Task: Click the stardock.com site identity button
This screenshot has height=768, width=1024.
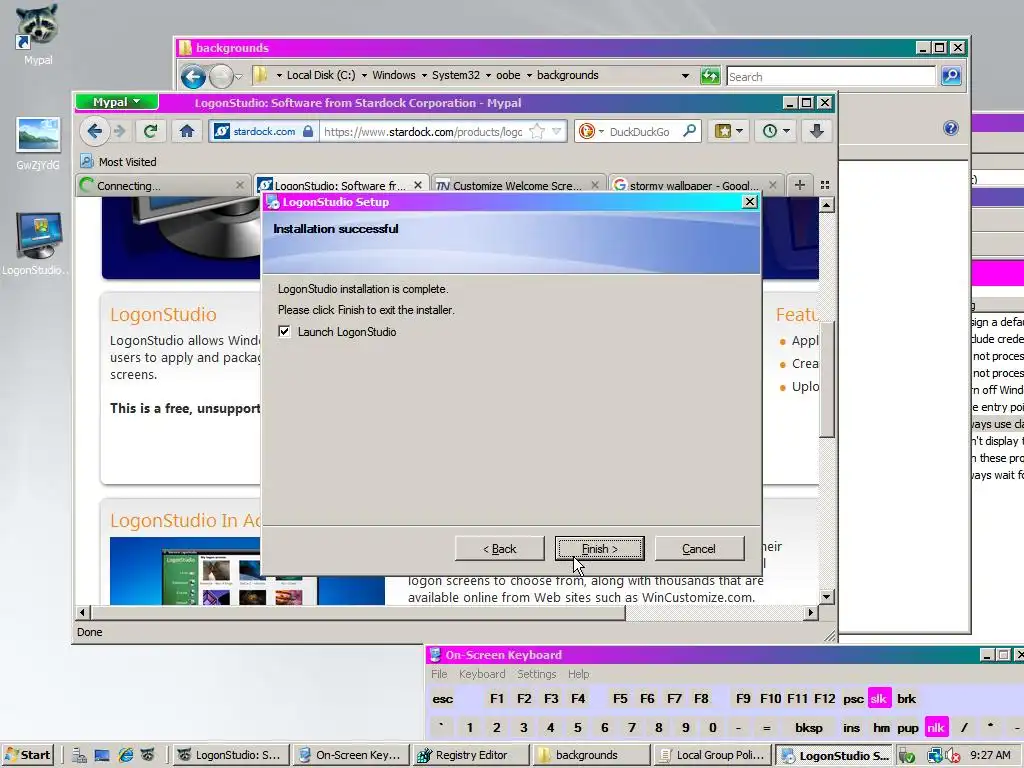Action: [x=264, y=131]
